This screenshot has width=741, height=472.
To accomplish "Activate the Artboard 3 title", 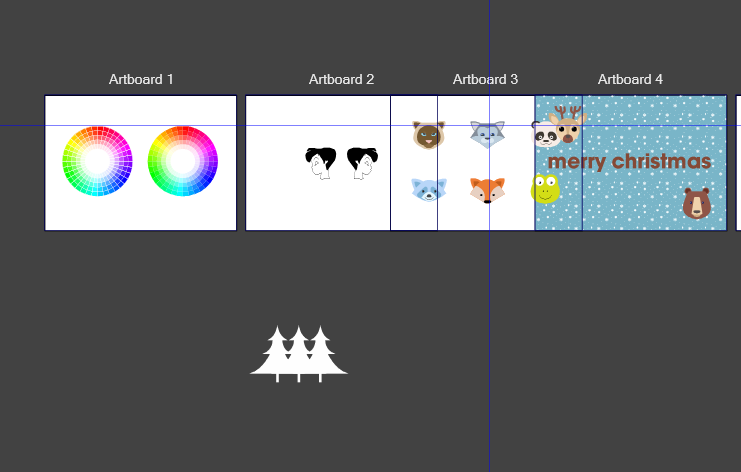I will coord(485,79).
